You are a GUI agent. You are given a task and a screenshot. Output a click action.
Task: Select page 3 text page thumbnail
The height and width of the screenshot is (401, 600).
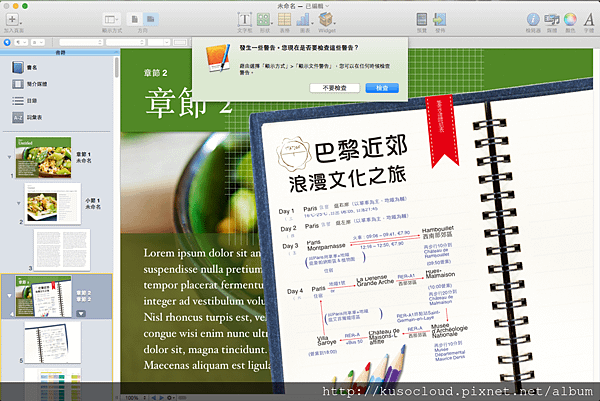point(62,250)
